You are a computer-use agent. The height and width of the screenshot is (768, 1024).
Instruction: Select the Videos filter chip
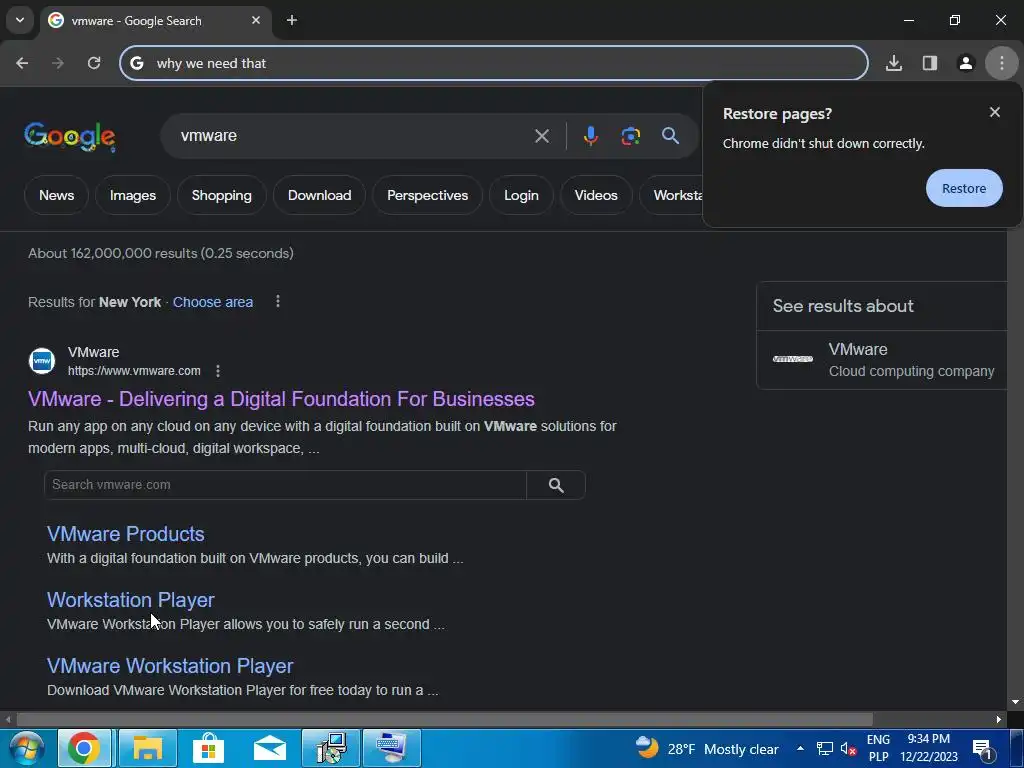596,195
